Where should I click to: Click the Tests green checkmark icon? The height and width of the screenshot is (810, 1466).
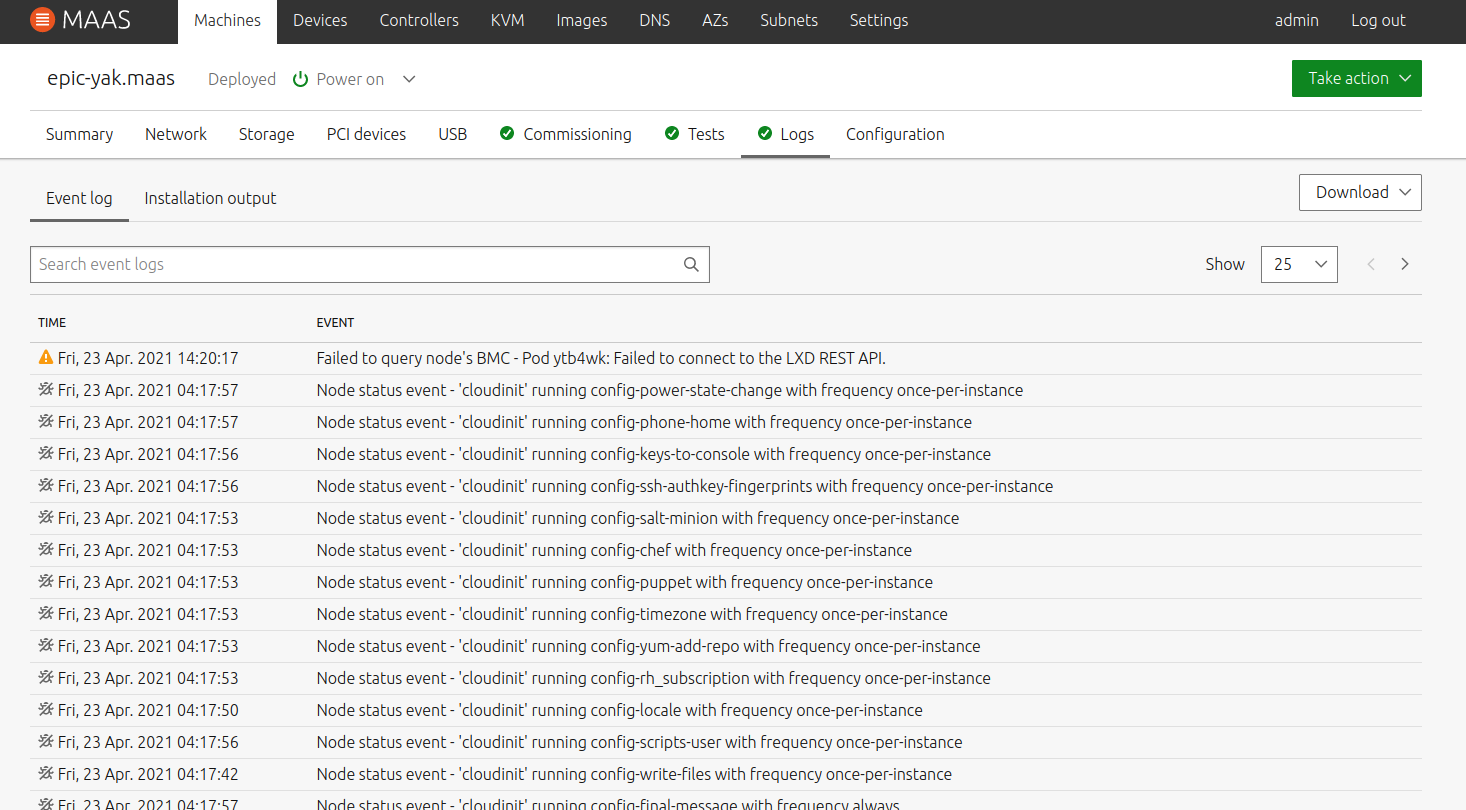pyautogui.click(x=672, y=134)
